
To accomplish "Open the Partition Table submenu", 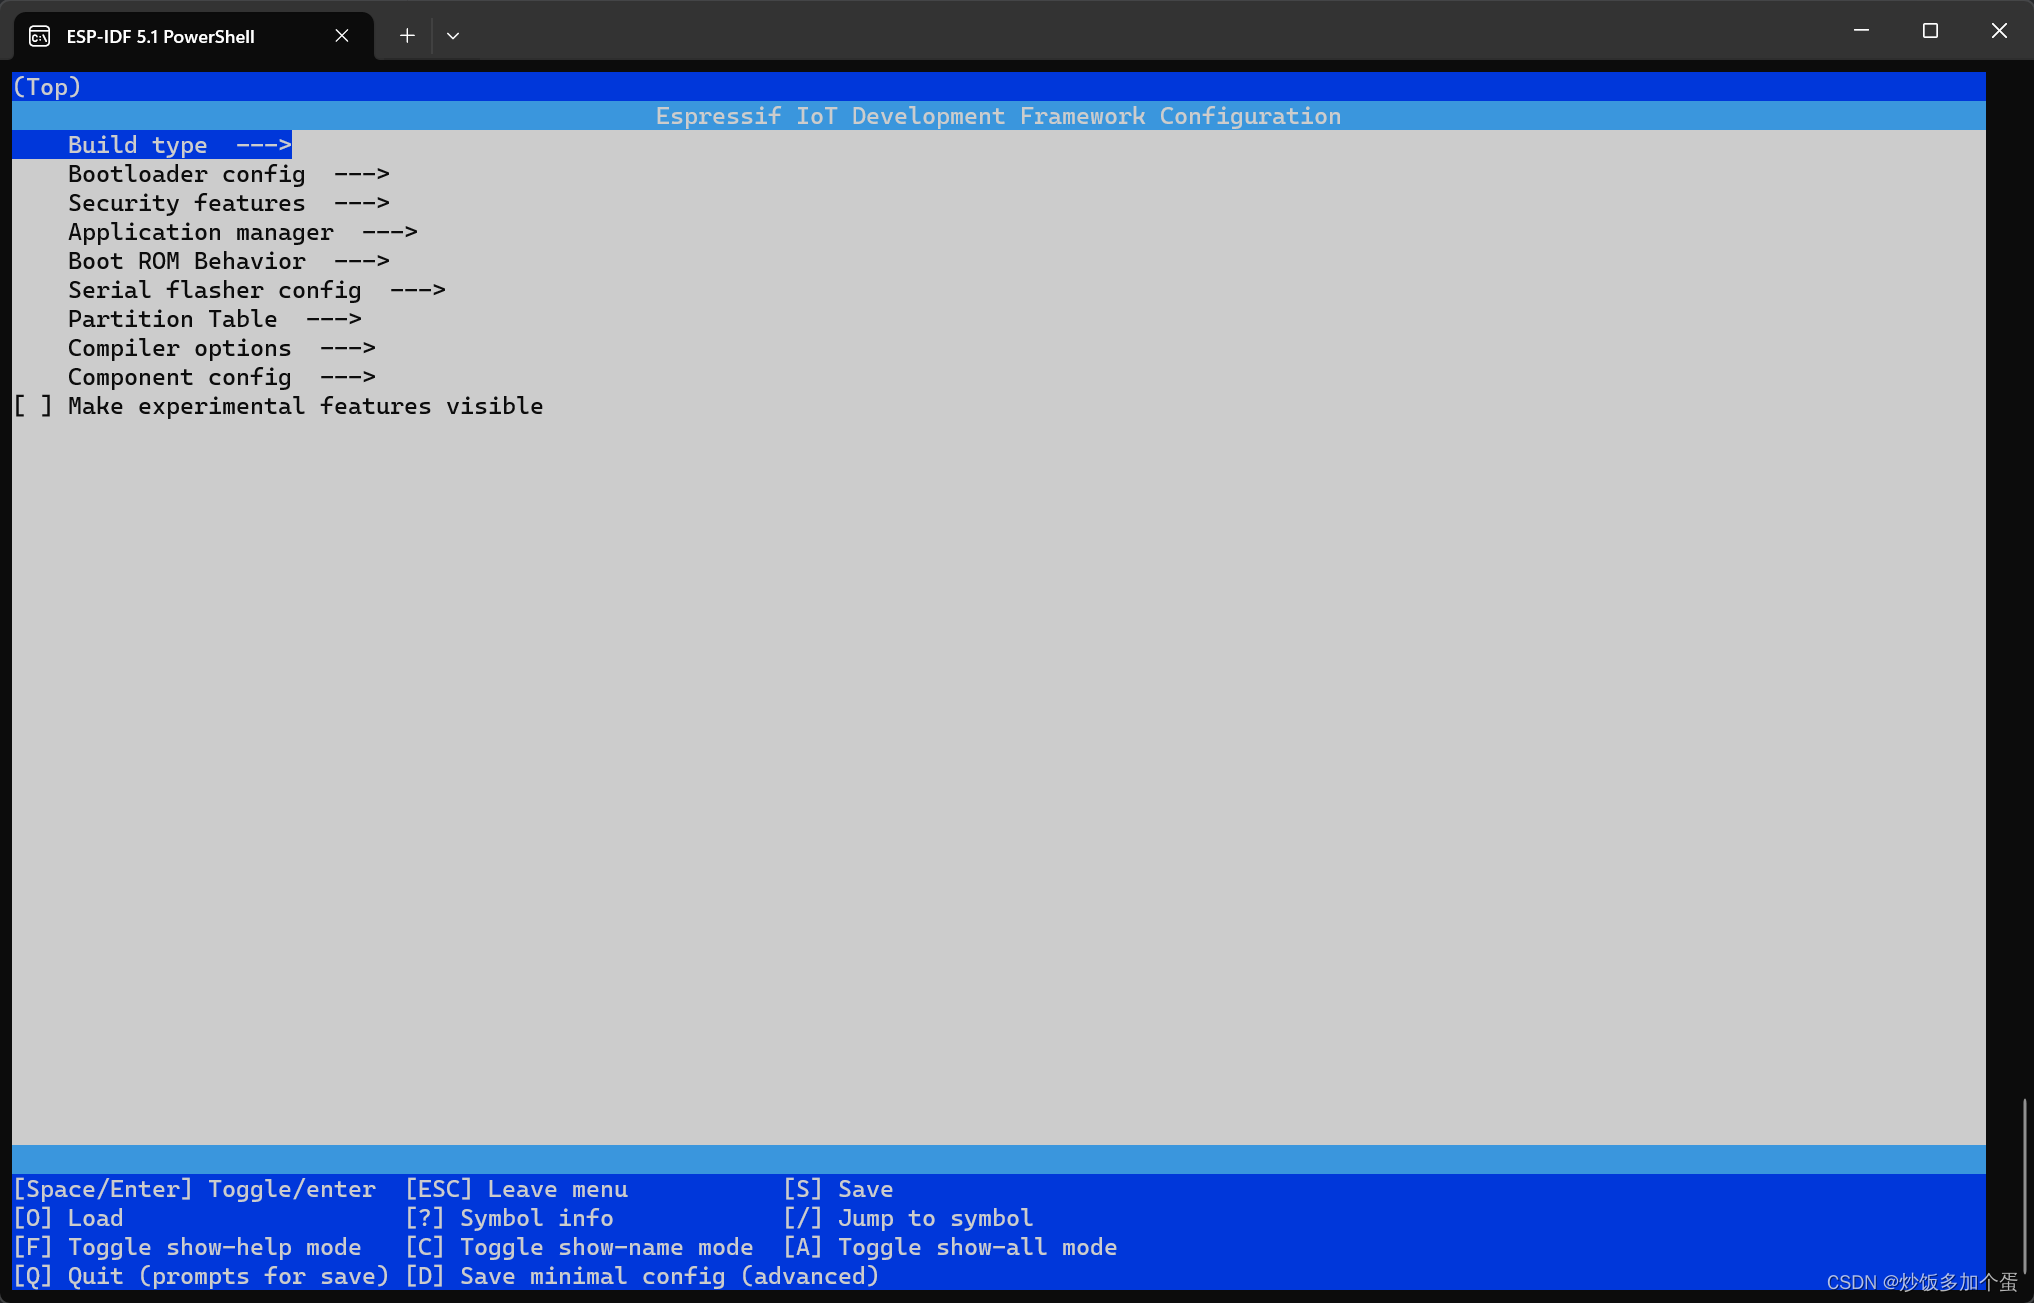I will pyautogui.click(x=214, y=319).
